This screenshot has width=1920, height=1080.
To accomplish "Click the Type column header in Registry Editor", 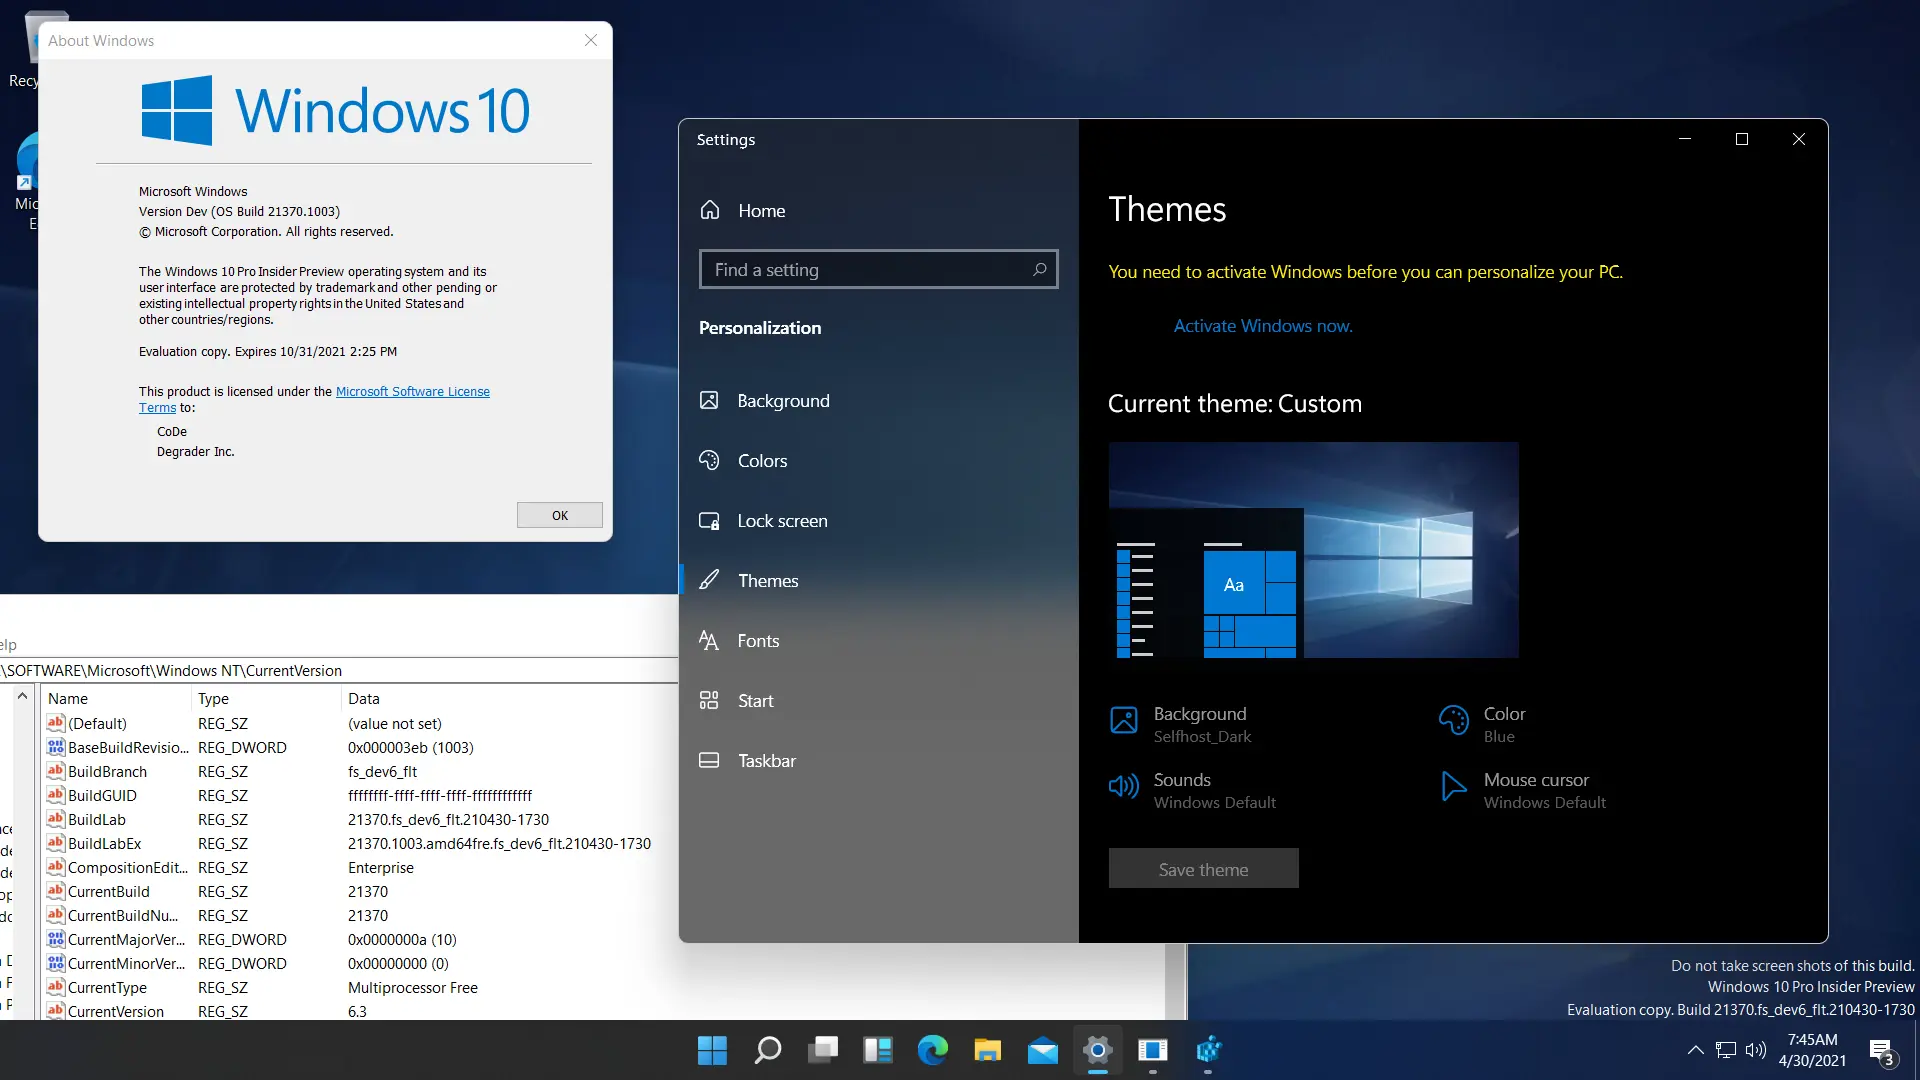I will (x=266, y=699).
